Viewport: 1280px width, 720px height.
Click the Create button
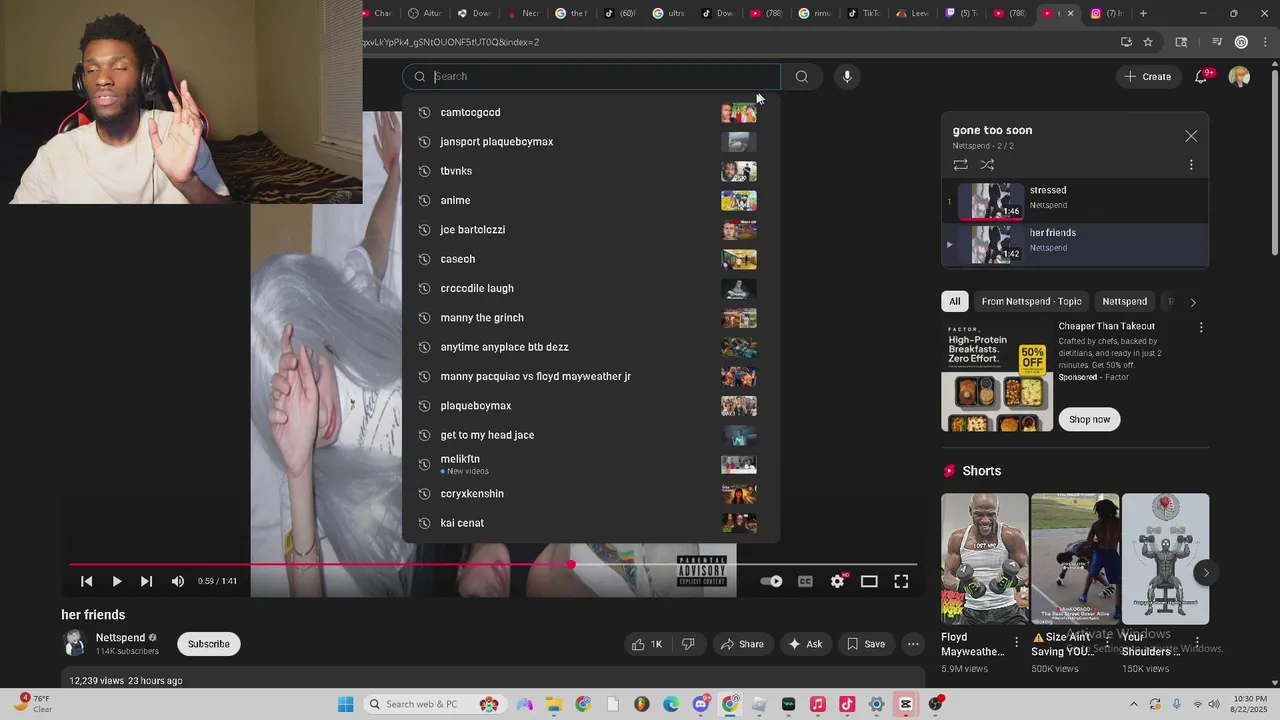pos(1147,76)
